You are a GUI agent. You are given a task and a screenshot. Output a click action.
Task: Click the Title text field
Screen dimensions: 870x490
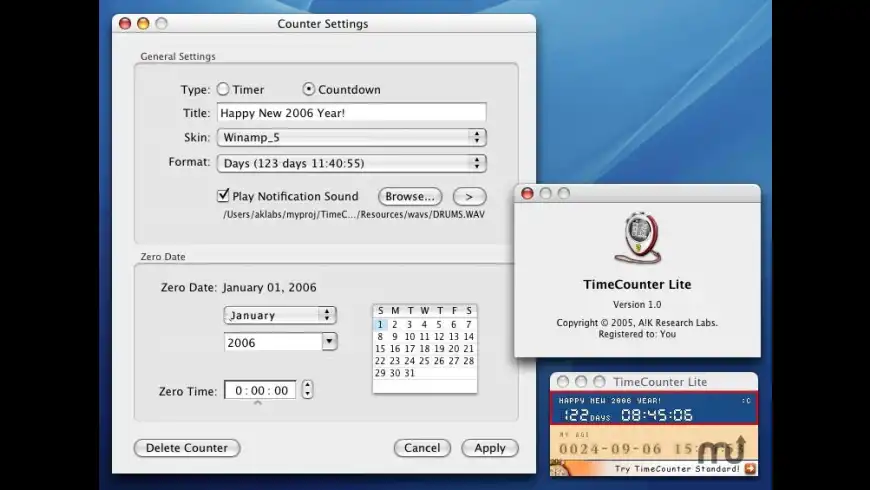[351, 113]
